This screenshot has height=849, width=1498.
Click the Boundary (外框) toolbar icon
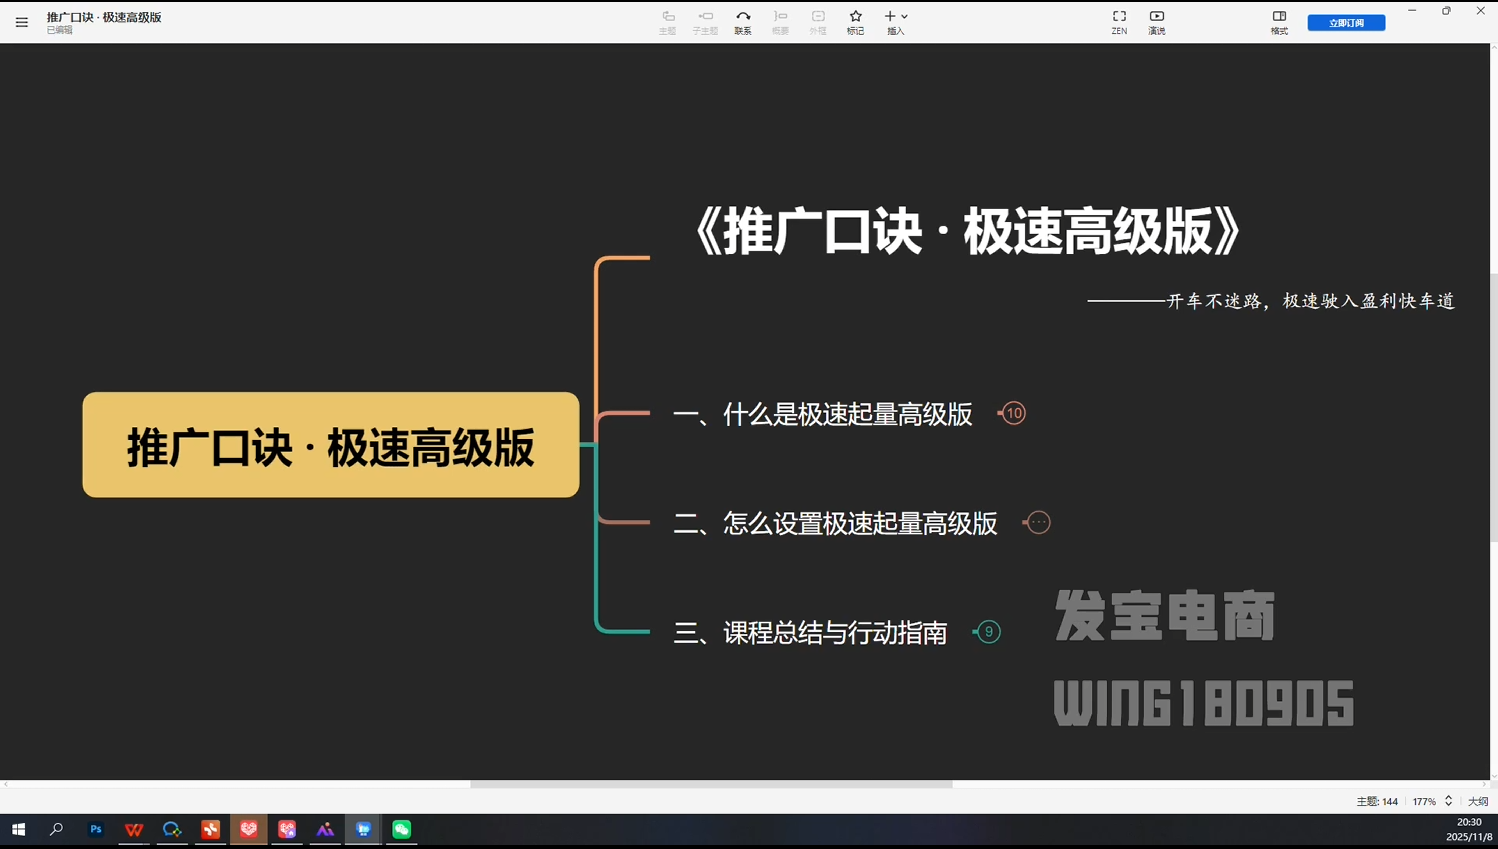817,20
